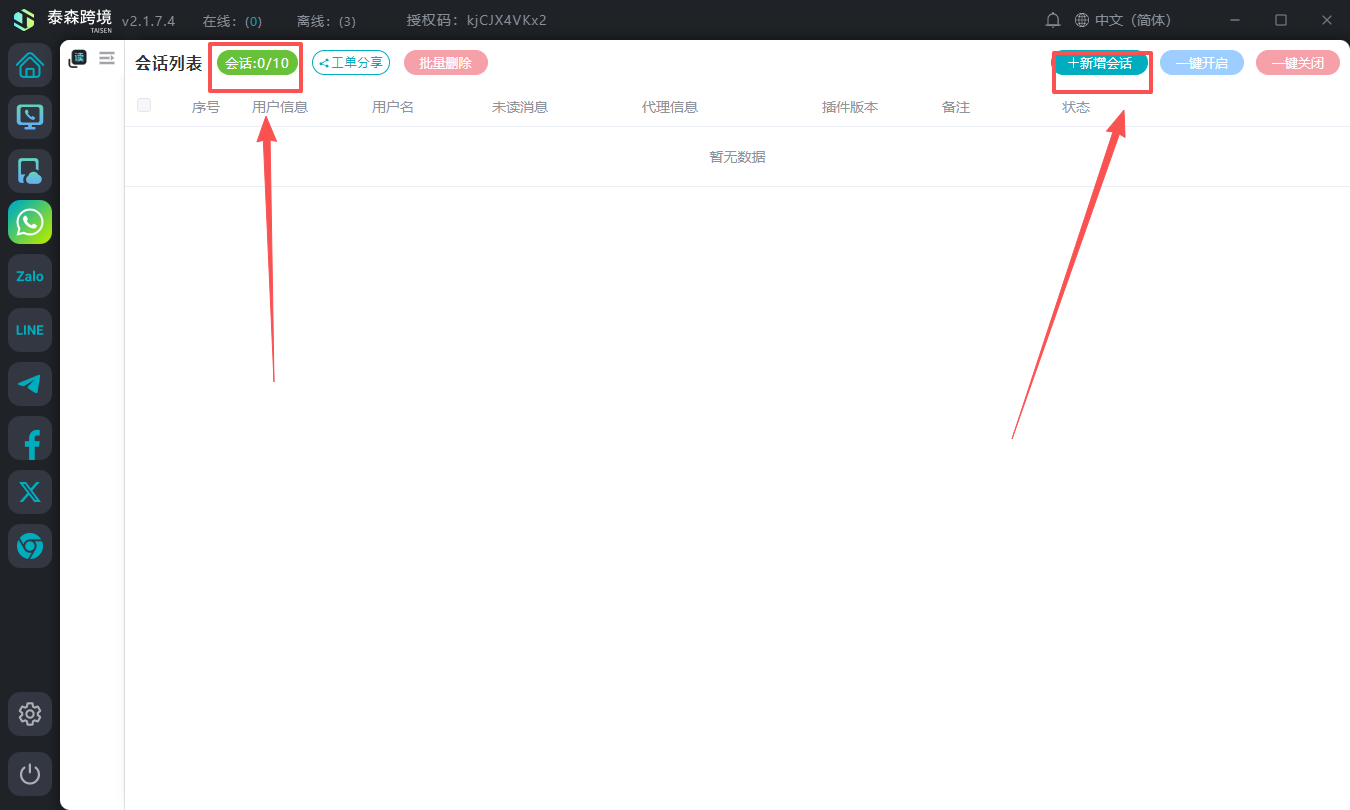Open the Facebook sidebar icon

pyautogui.click(x=30, y=438)
